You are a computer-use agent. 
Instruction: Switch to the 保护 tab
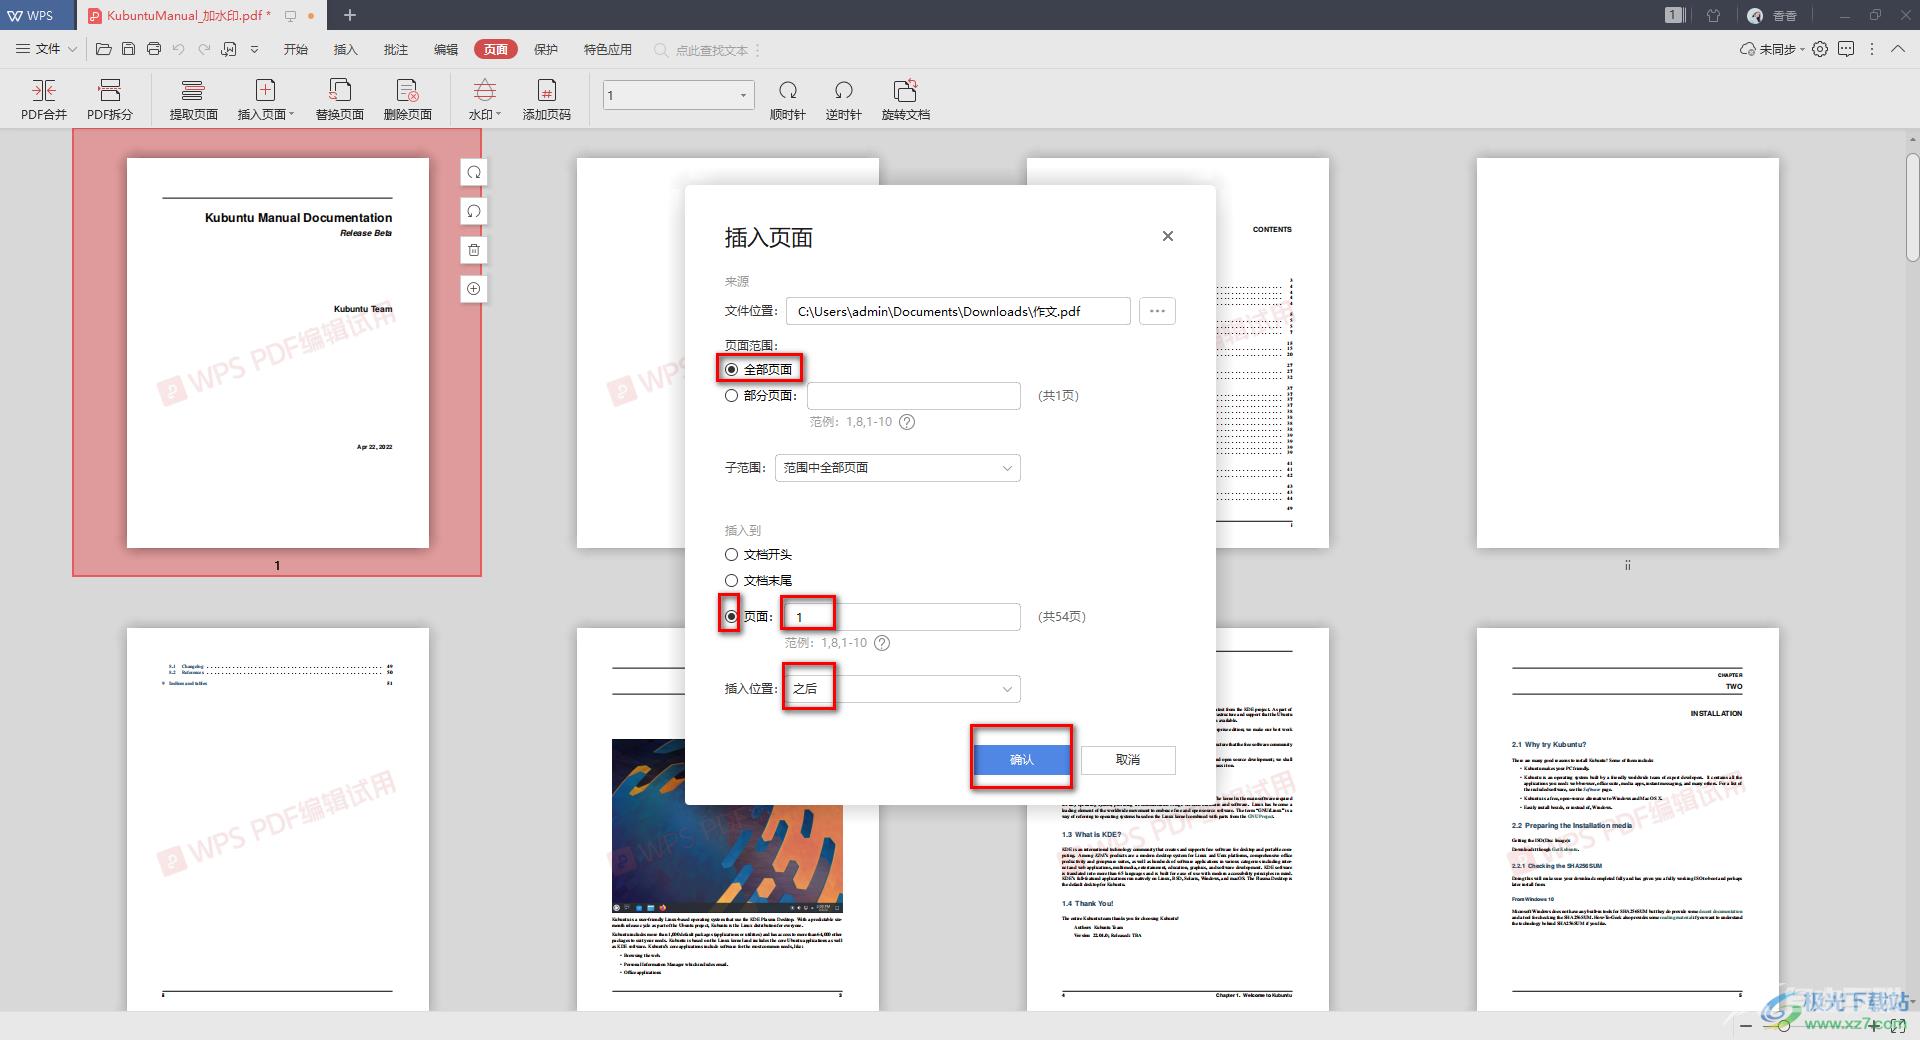coord(546,49)
